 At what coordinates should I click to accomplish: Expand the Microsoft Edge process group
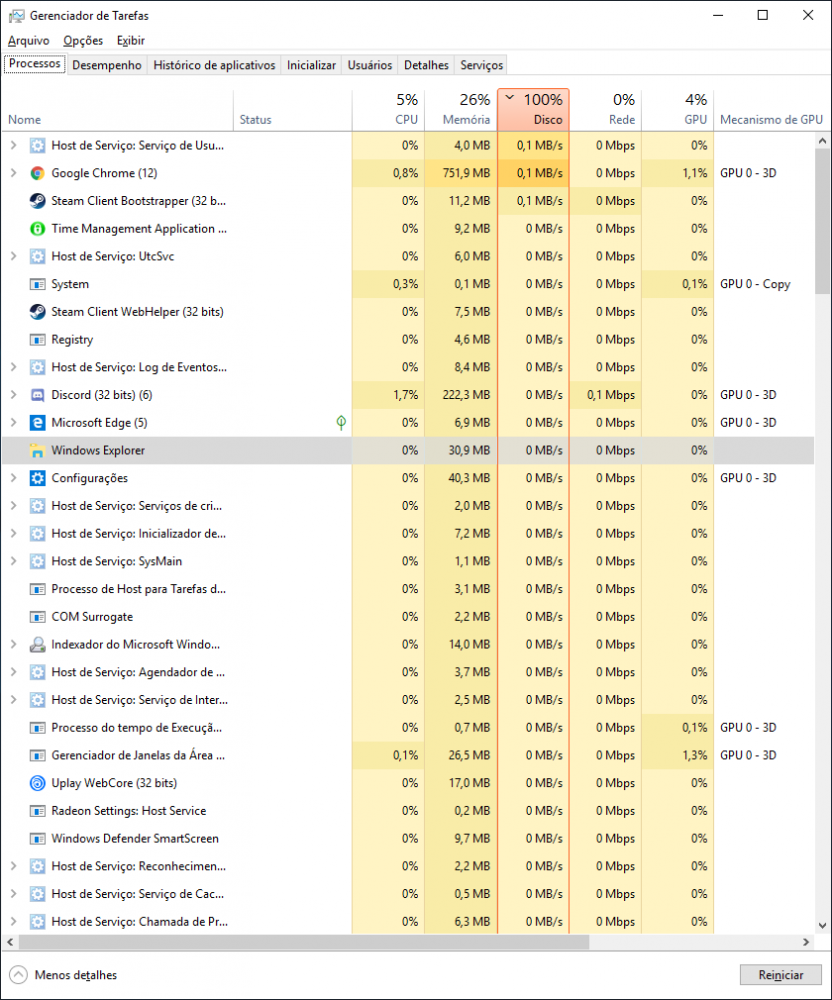pyautogui.click(x=13, y=423)
